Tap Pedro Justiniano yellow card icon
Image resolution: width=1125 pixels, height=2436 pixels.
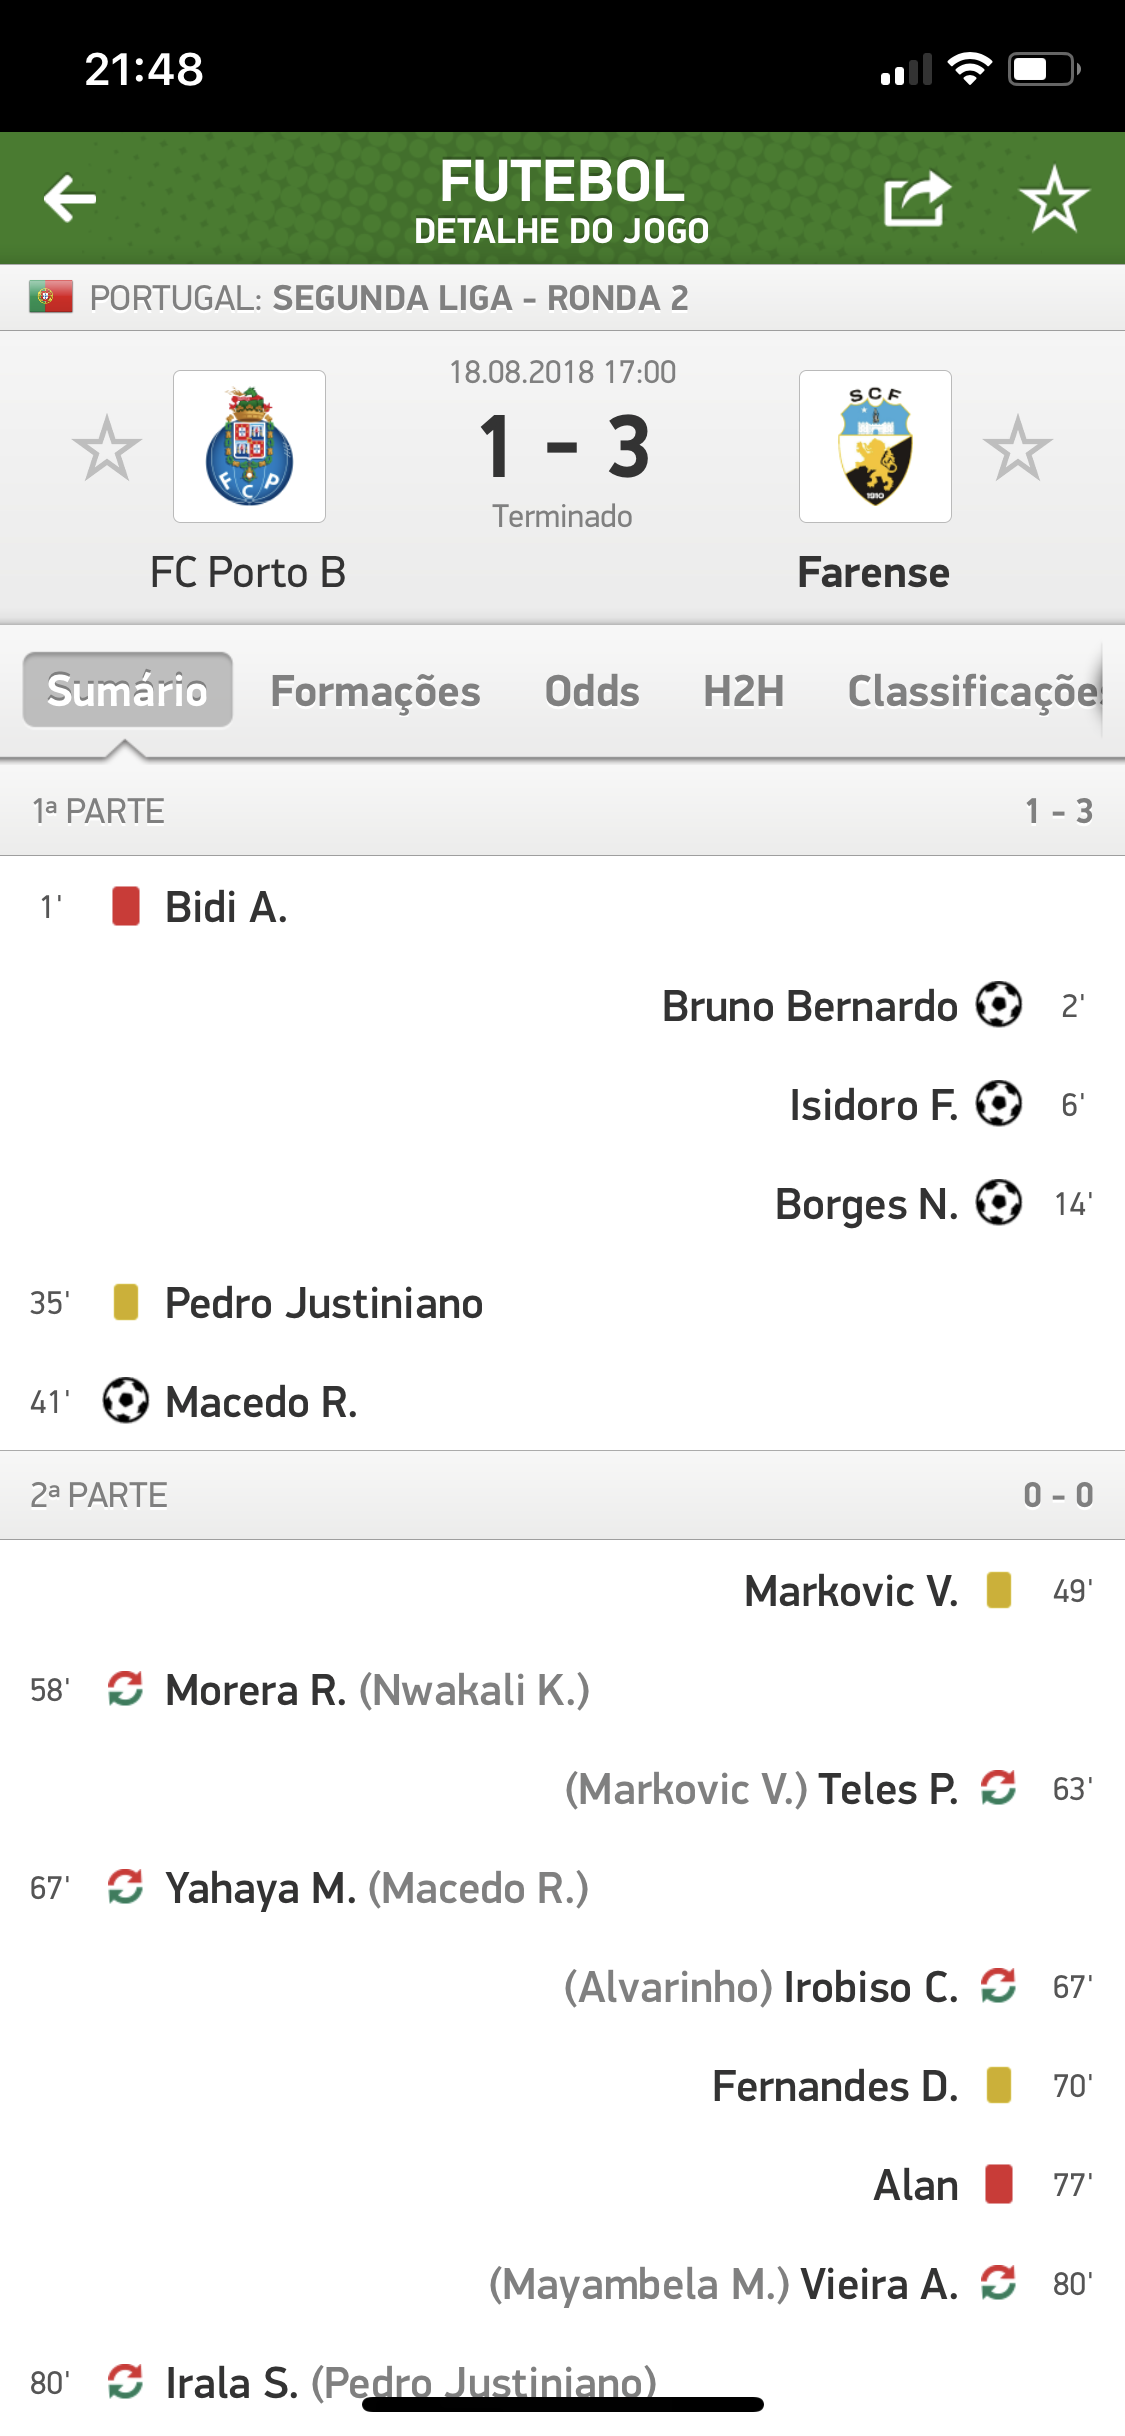point(126,1302)
